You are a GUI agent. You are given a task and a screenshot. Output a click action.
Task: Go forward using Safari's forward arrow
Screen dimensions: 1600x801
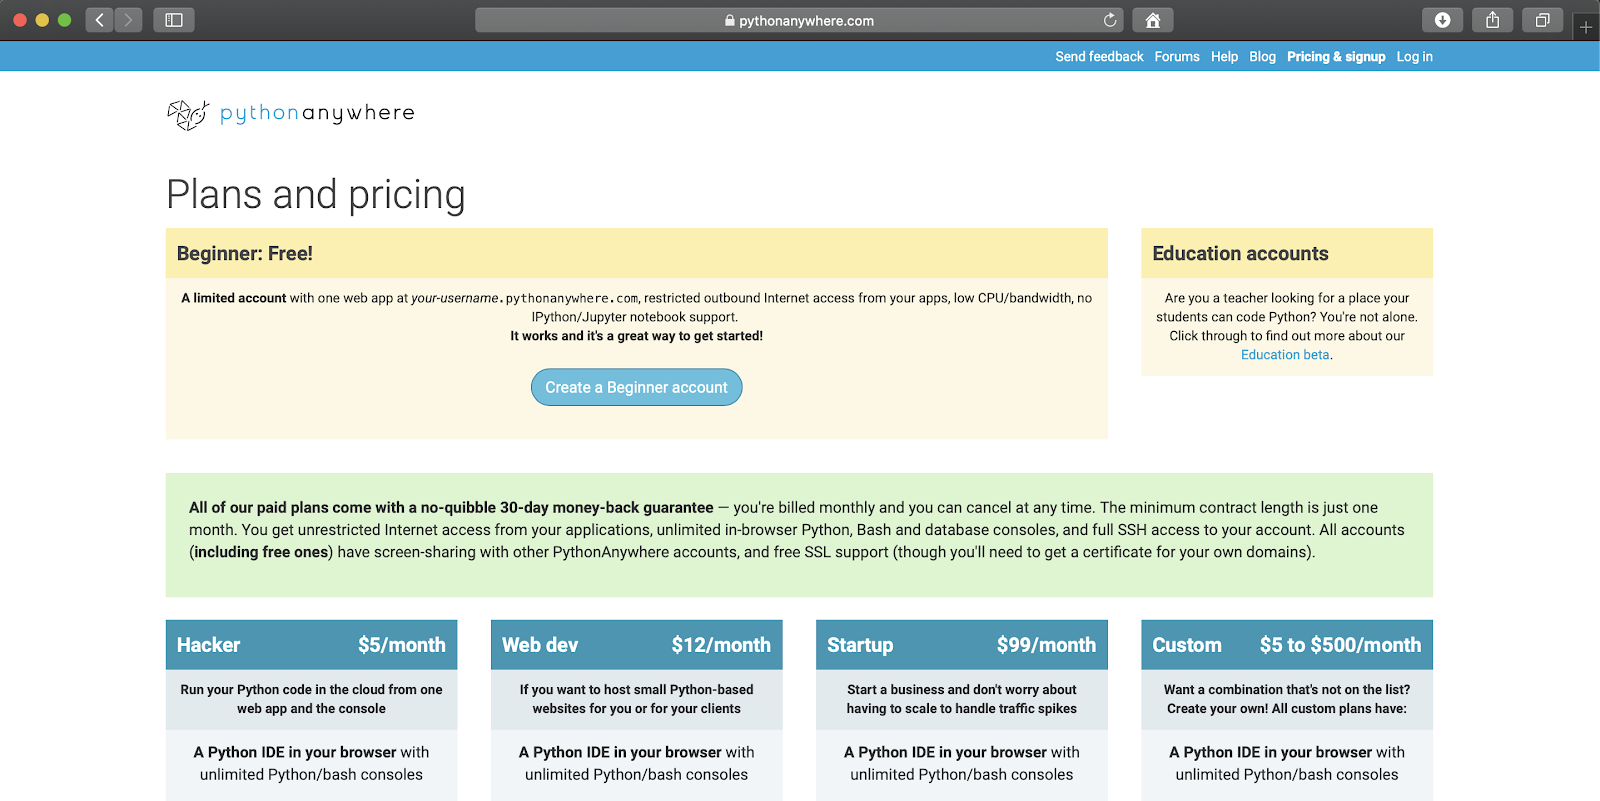128,20
